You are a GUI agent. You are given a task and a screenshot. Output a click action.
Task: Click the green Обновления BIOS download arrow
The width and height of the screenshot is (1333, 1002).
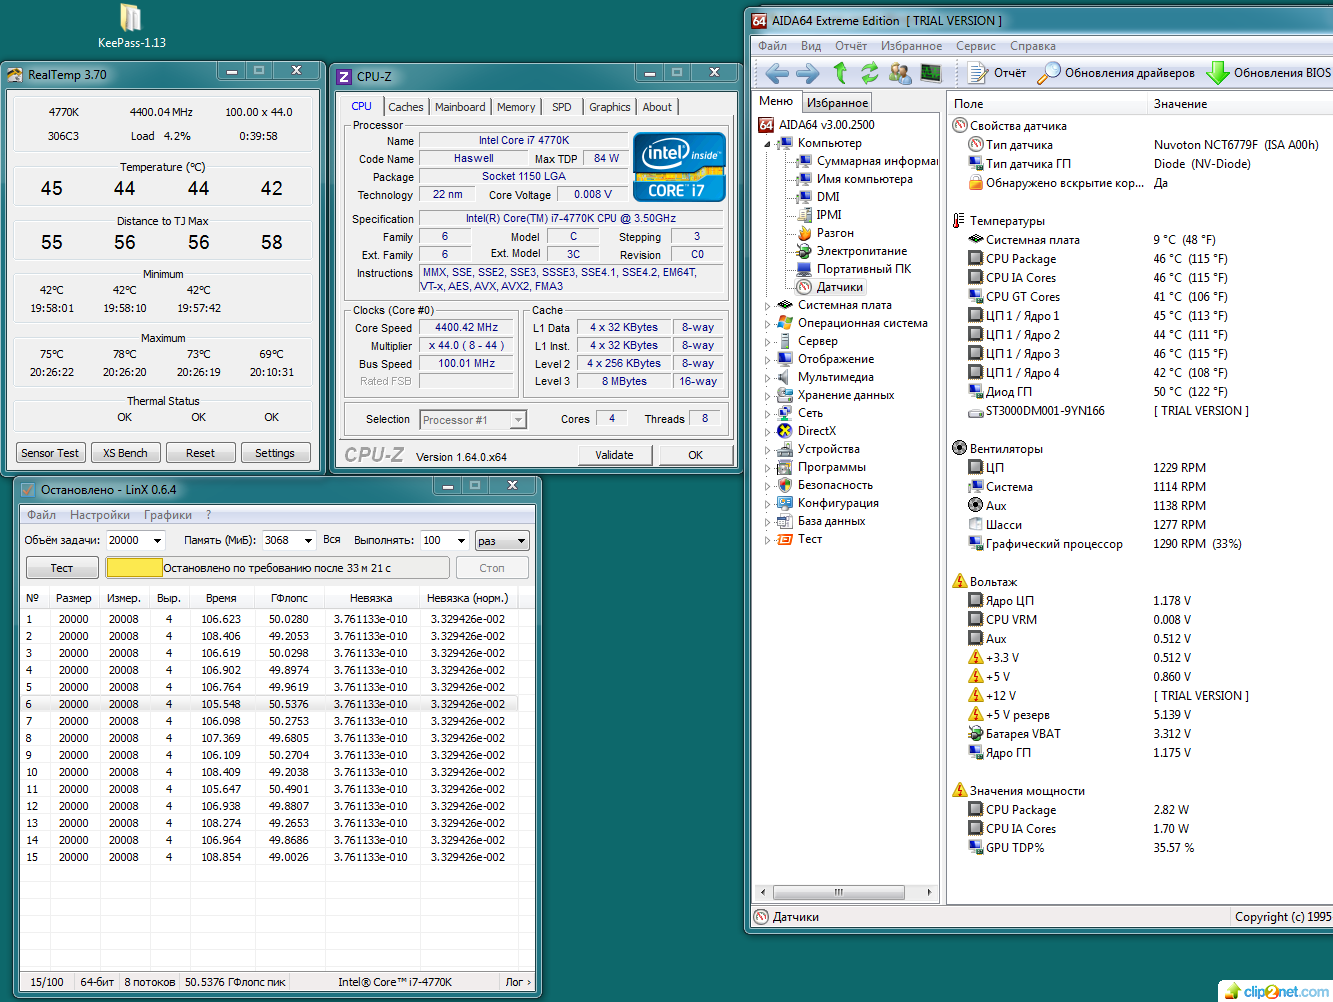[x=1217, y=73]
